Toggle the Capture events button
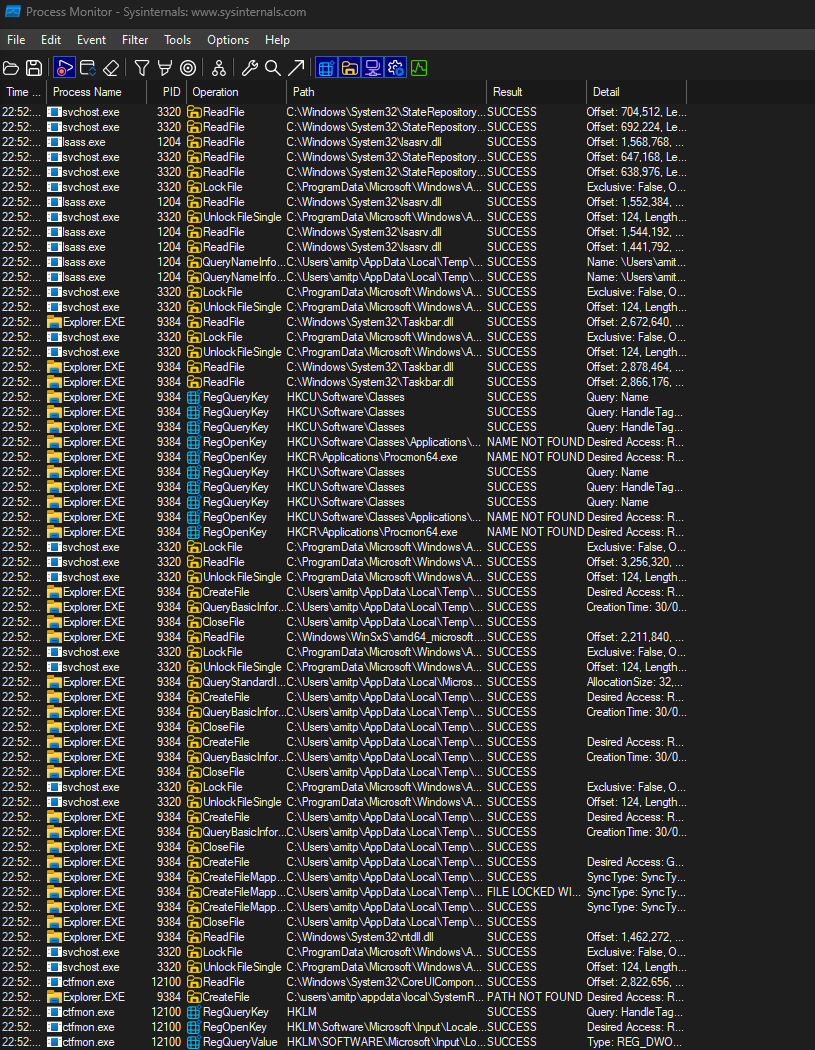 pos(65,68)
